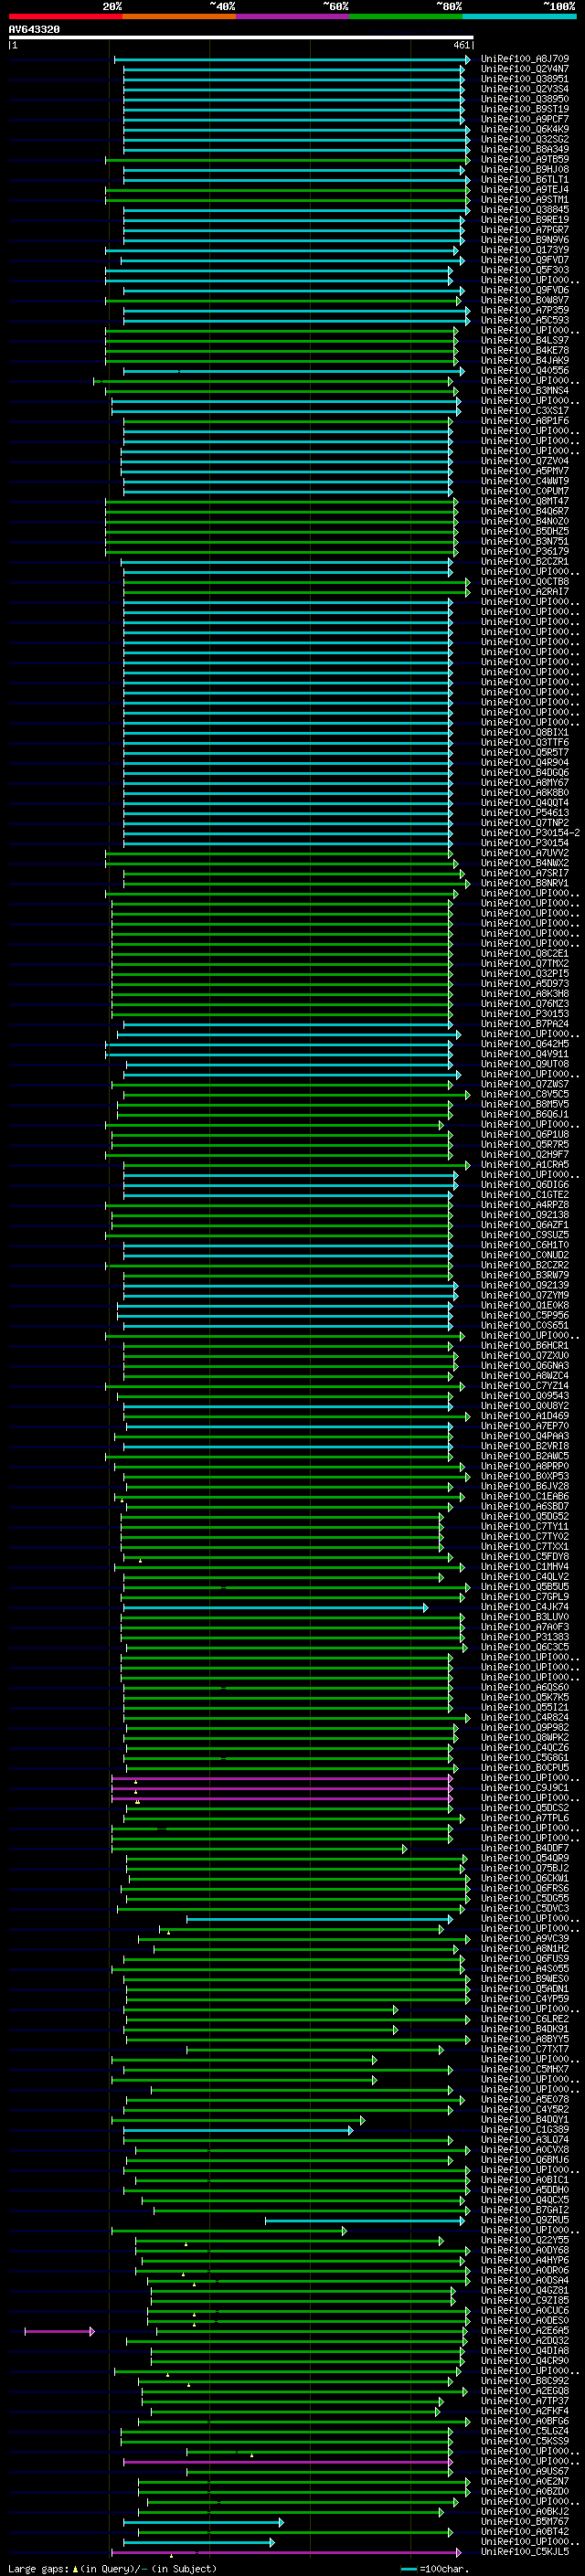
Task: Open hit UniRef100_A8J709
Action: coord(525,59)
